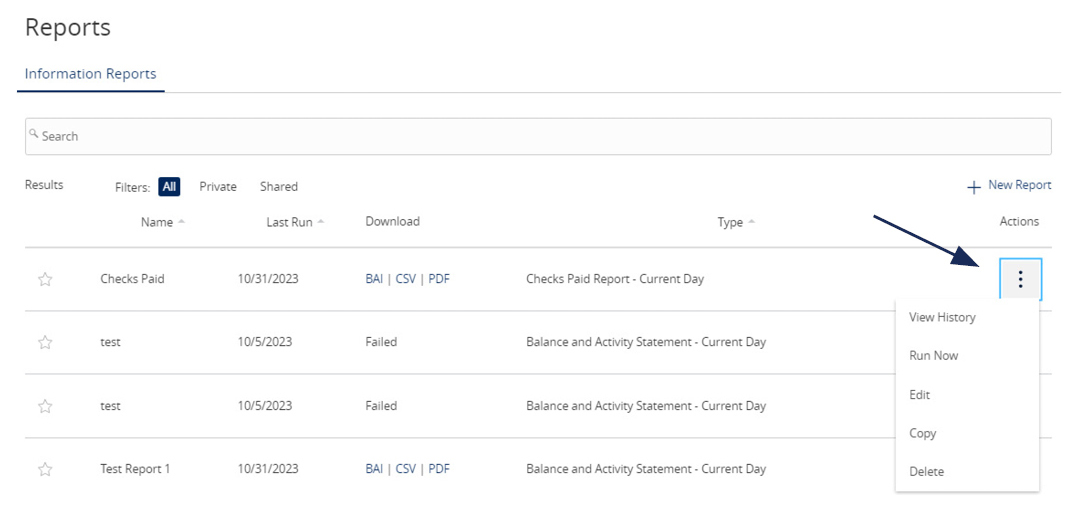This screenshot has height=513, width=1080.
Task: Click the Results label
Action: [x=44, y=185]
